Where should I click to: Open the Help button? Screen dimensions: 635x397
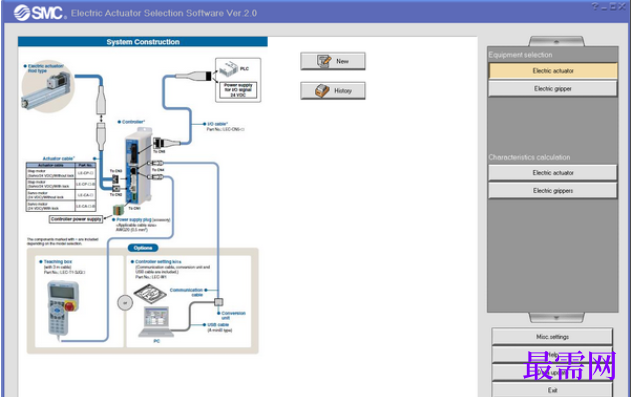coord(552,354)
